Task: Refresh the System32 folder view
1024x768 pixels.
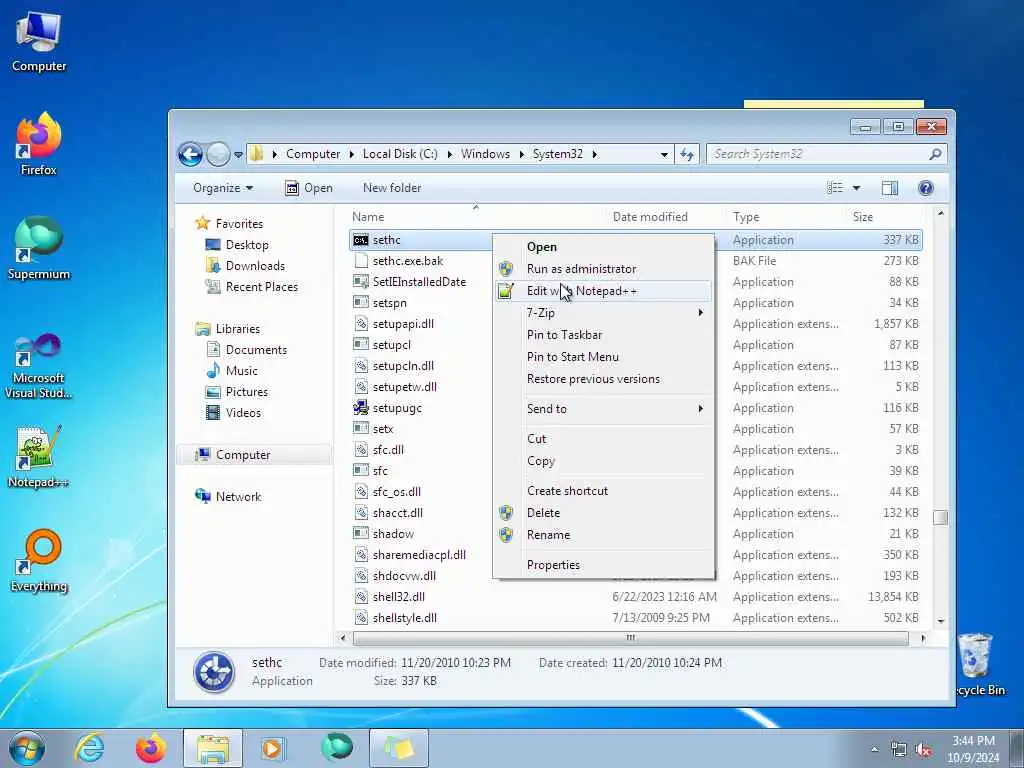Action: point(686,154)
